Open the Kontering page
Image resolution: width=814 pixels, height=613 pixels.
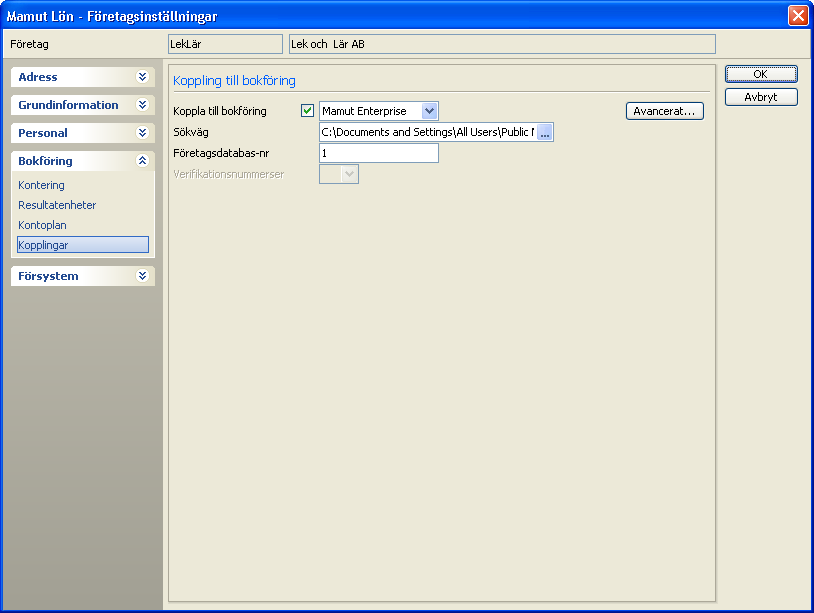point(42,185)
